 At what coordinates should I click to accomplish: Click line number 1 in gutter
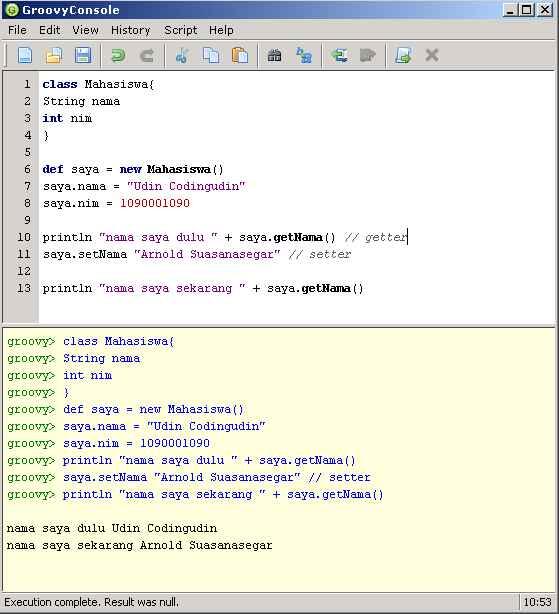pyautogui.click(x=27, y=84)
